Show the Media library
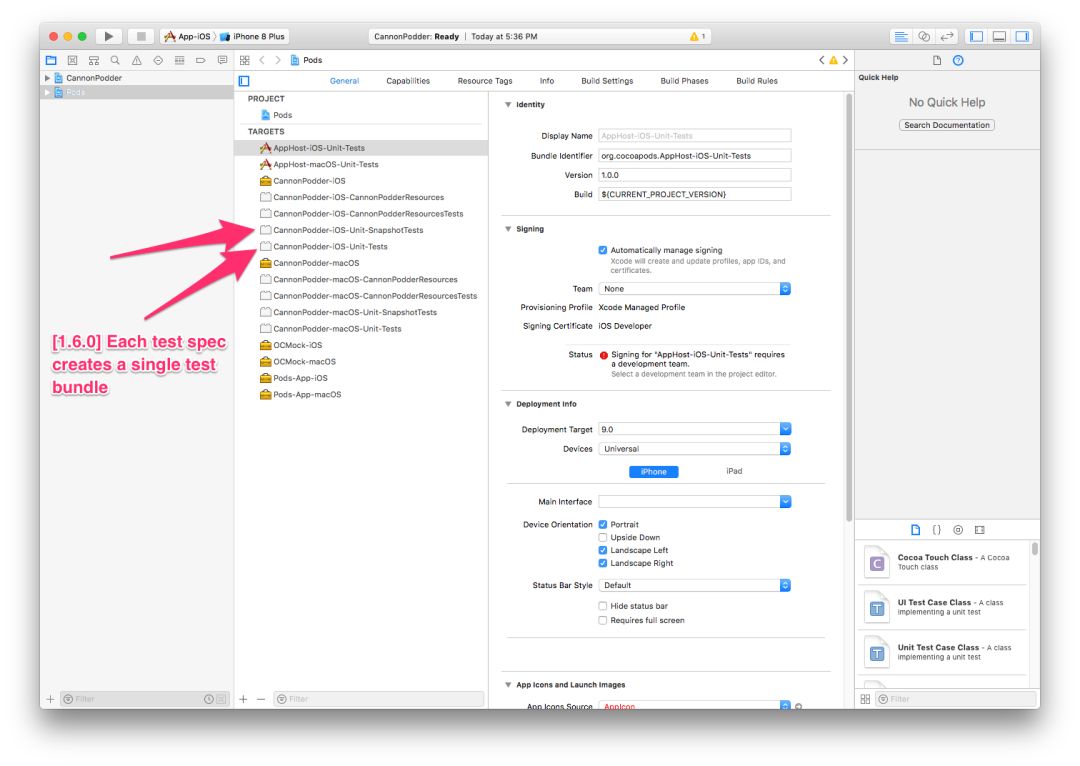Image resolution: width=1080 pixels, height=766 pixels. point(979,530)
